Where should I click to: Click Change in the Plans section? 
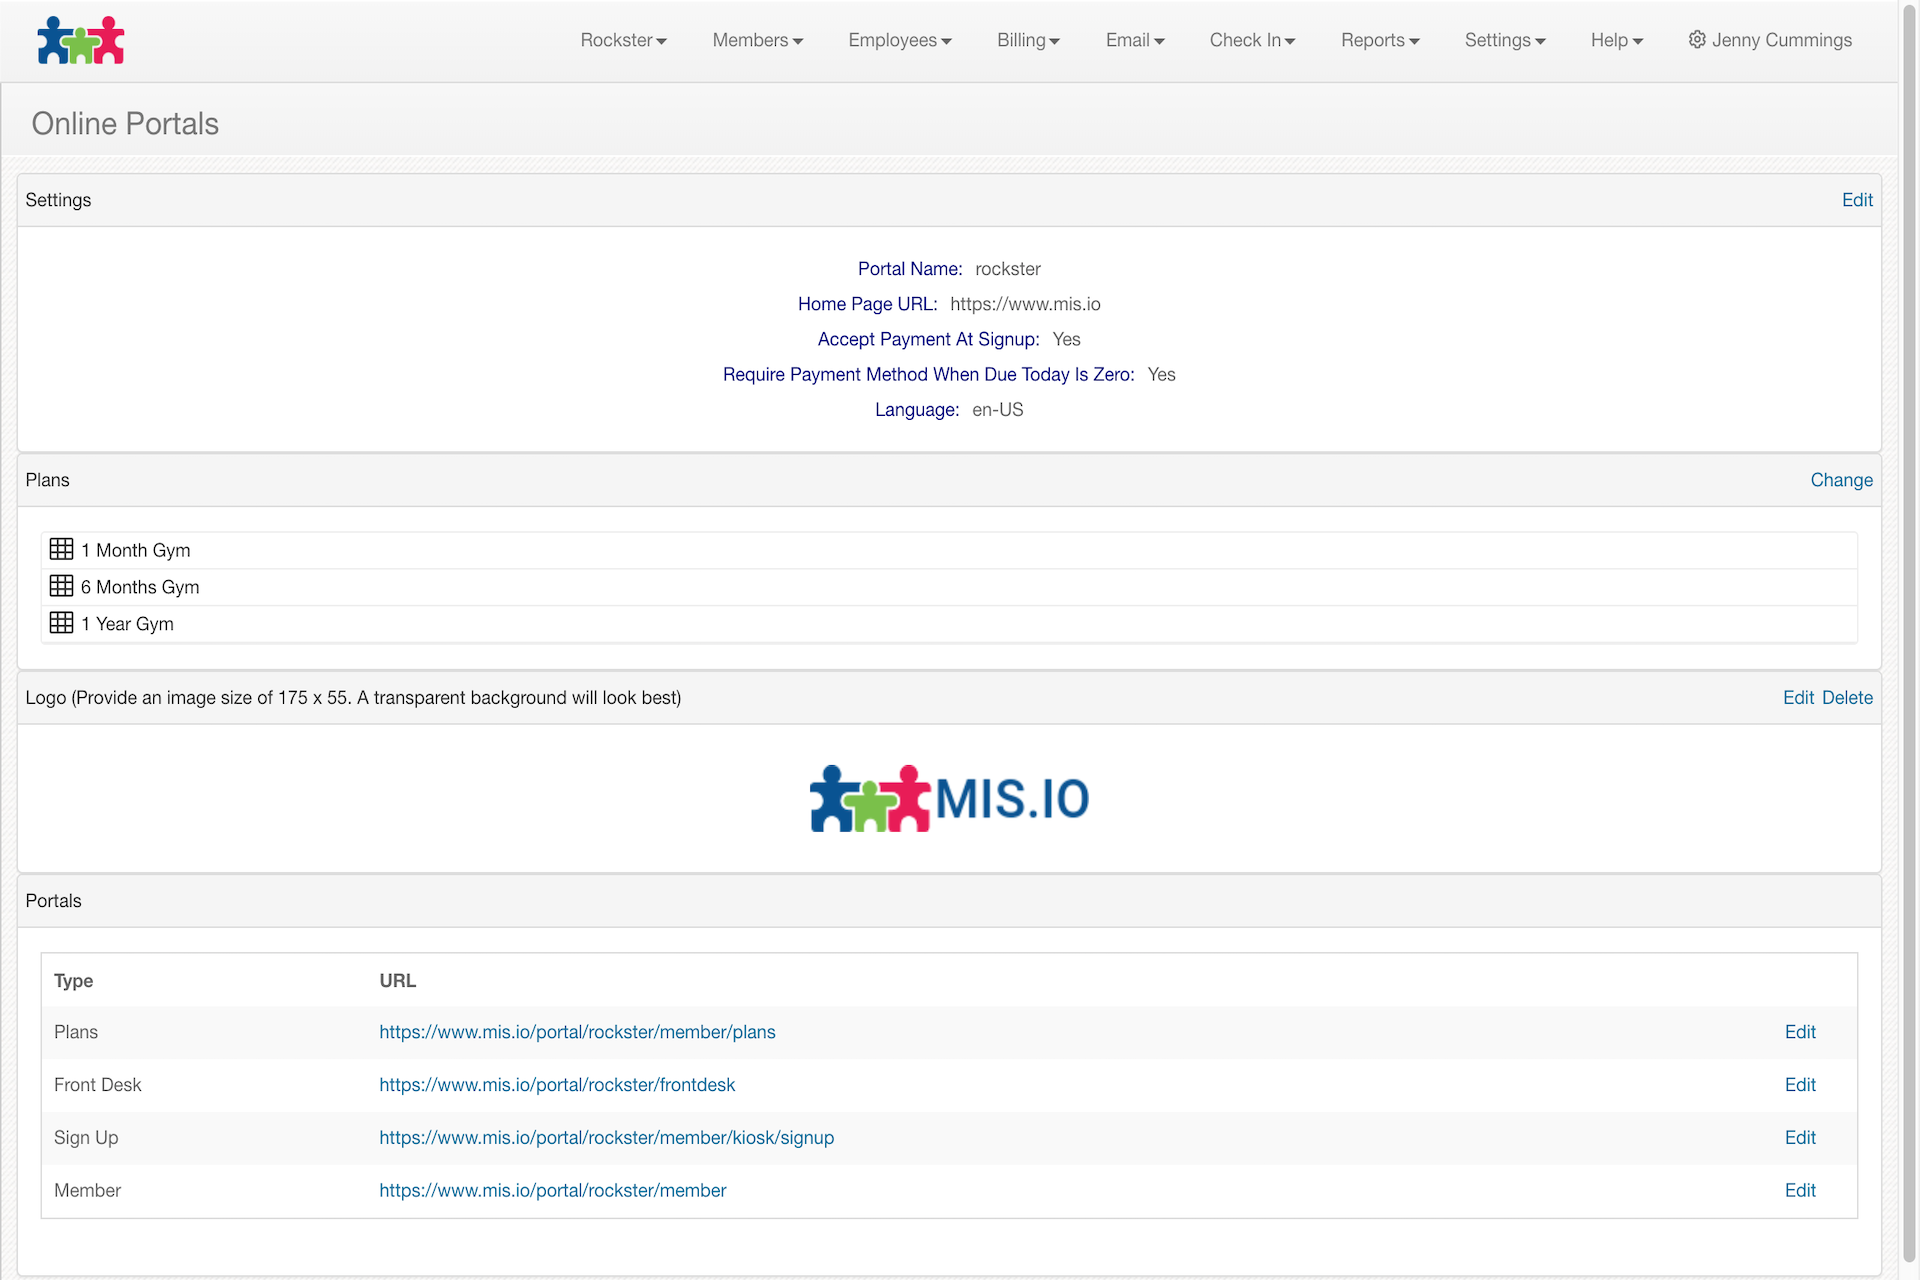[x=1841, y=480]
